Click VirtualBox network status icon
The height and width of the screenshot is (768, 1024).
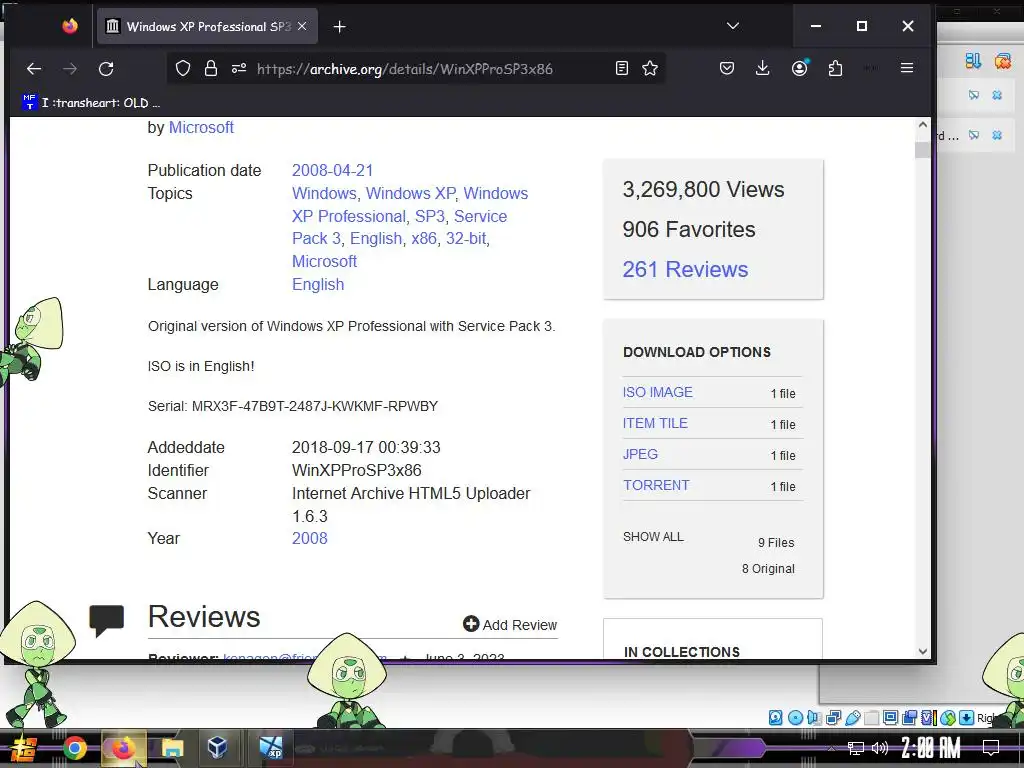click(833, 718)
